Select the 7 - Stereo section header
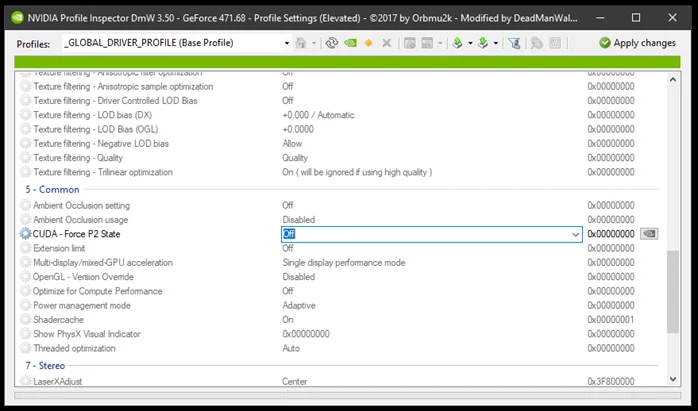The image size is (698, 411). 45,366
